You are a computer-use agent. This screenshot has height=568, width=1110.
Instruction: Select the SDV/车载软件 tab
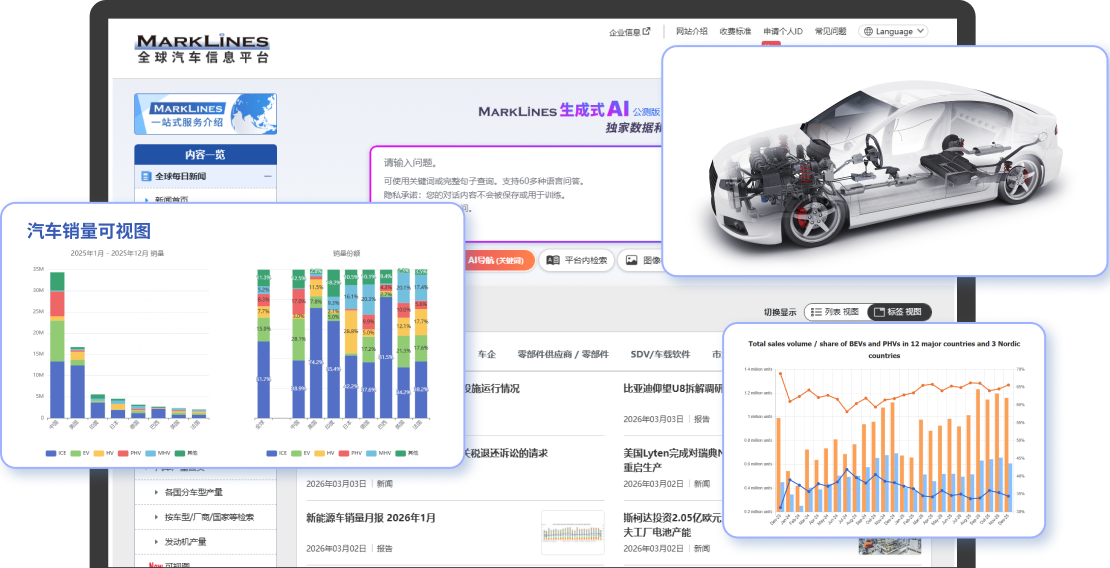pyautogui.click(x=660, y=354)
